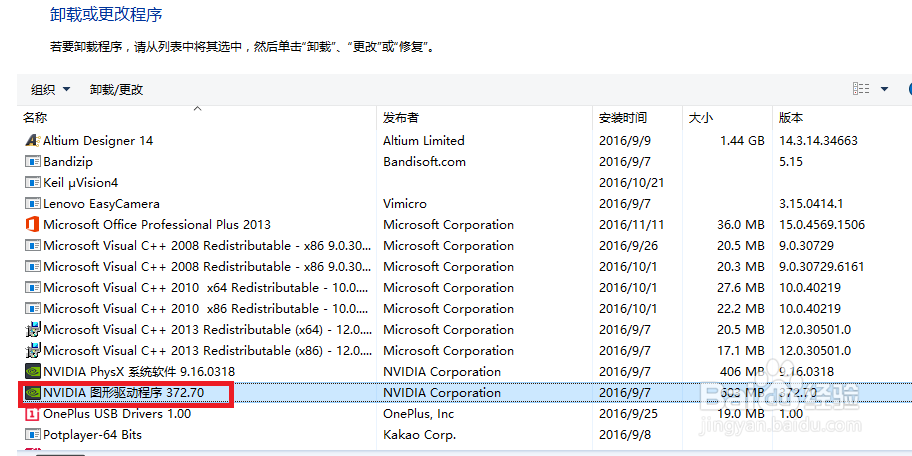The height and width of the screenshot is (456, 912).
Task: Select the Altium Designer 14 name text
Action: pyautogui.click(x=98, y=141)
